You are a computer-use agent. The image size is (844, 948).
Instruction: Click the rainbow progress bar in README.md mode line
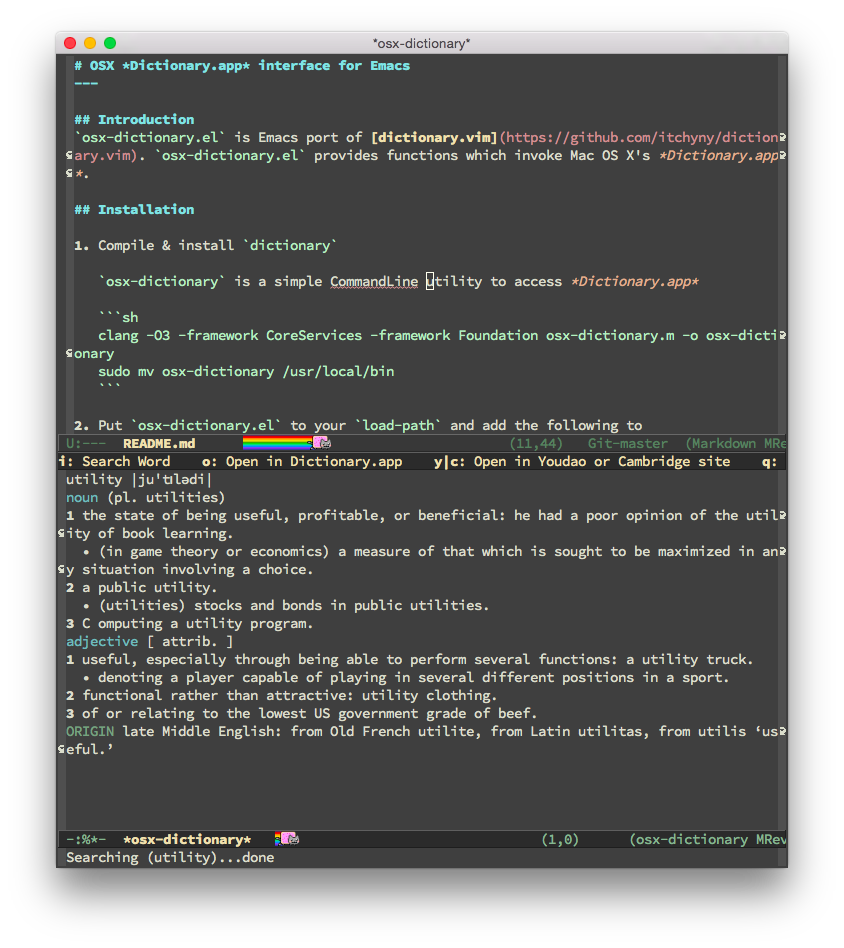pyautogui.click(x=278, y=443)
